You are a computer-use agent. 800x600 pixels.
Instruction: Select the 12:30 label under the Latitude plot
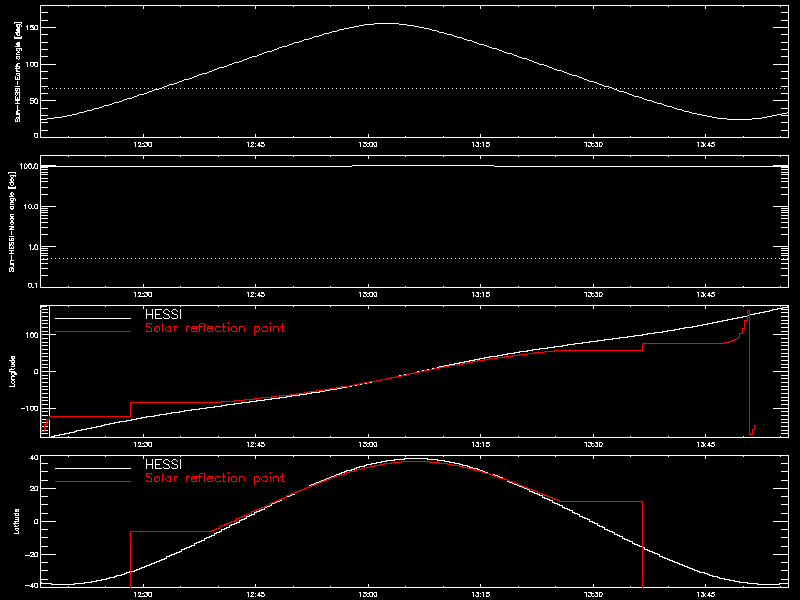143,595
